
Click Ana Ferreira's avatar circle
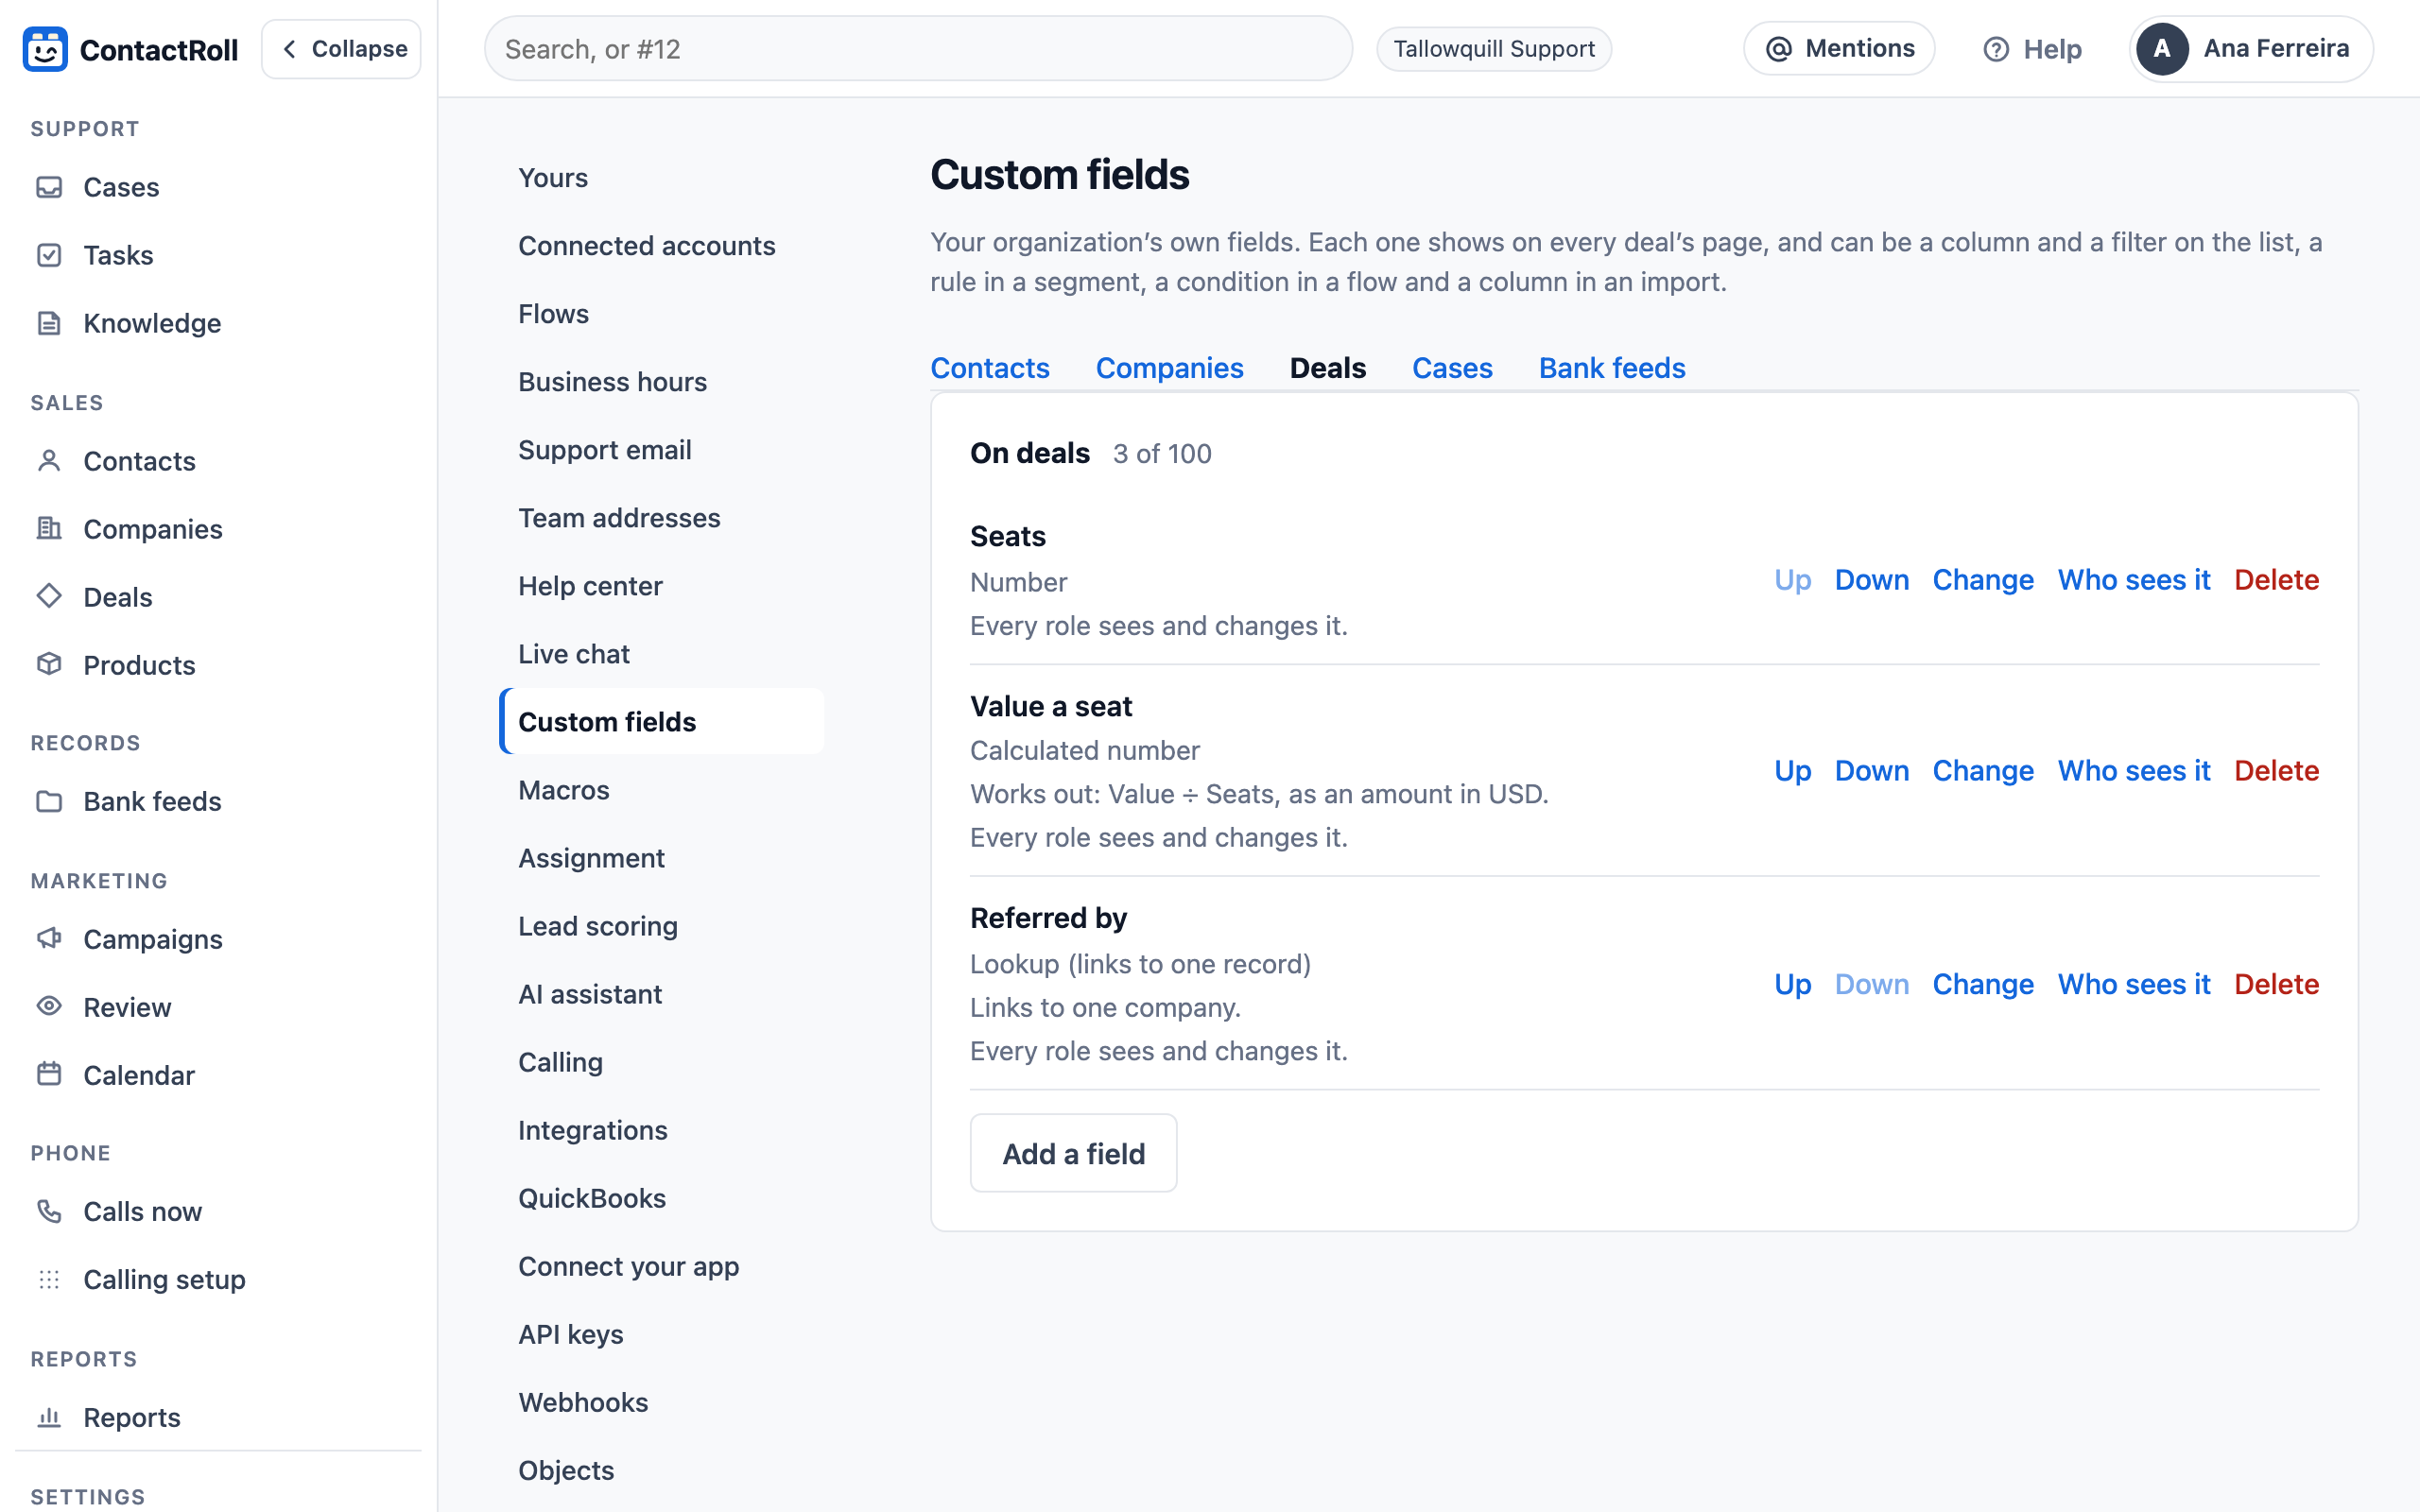pyautogui.click(x=2162, y=49)
